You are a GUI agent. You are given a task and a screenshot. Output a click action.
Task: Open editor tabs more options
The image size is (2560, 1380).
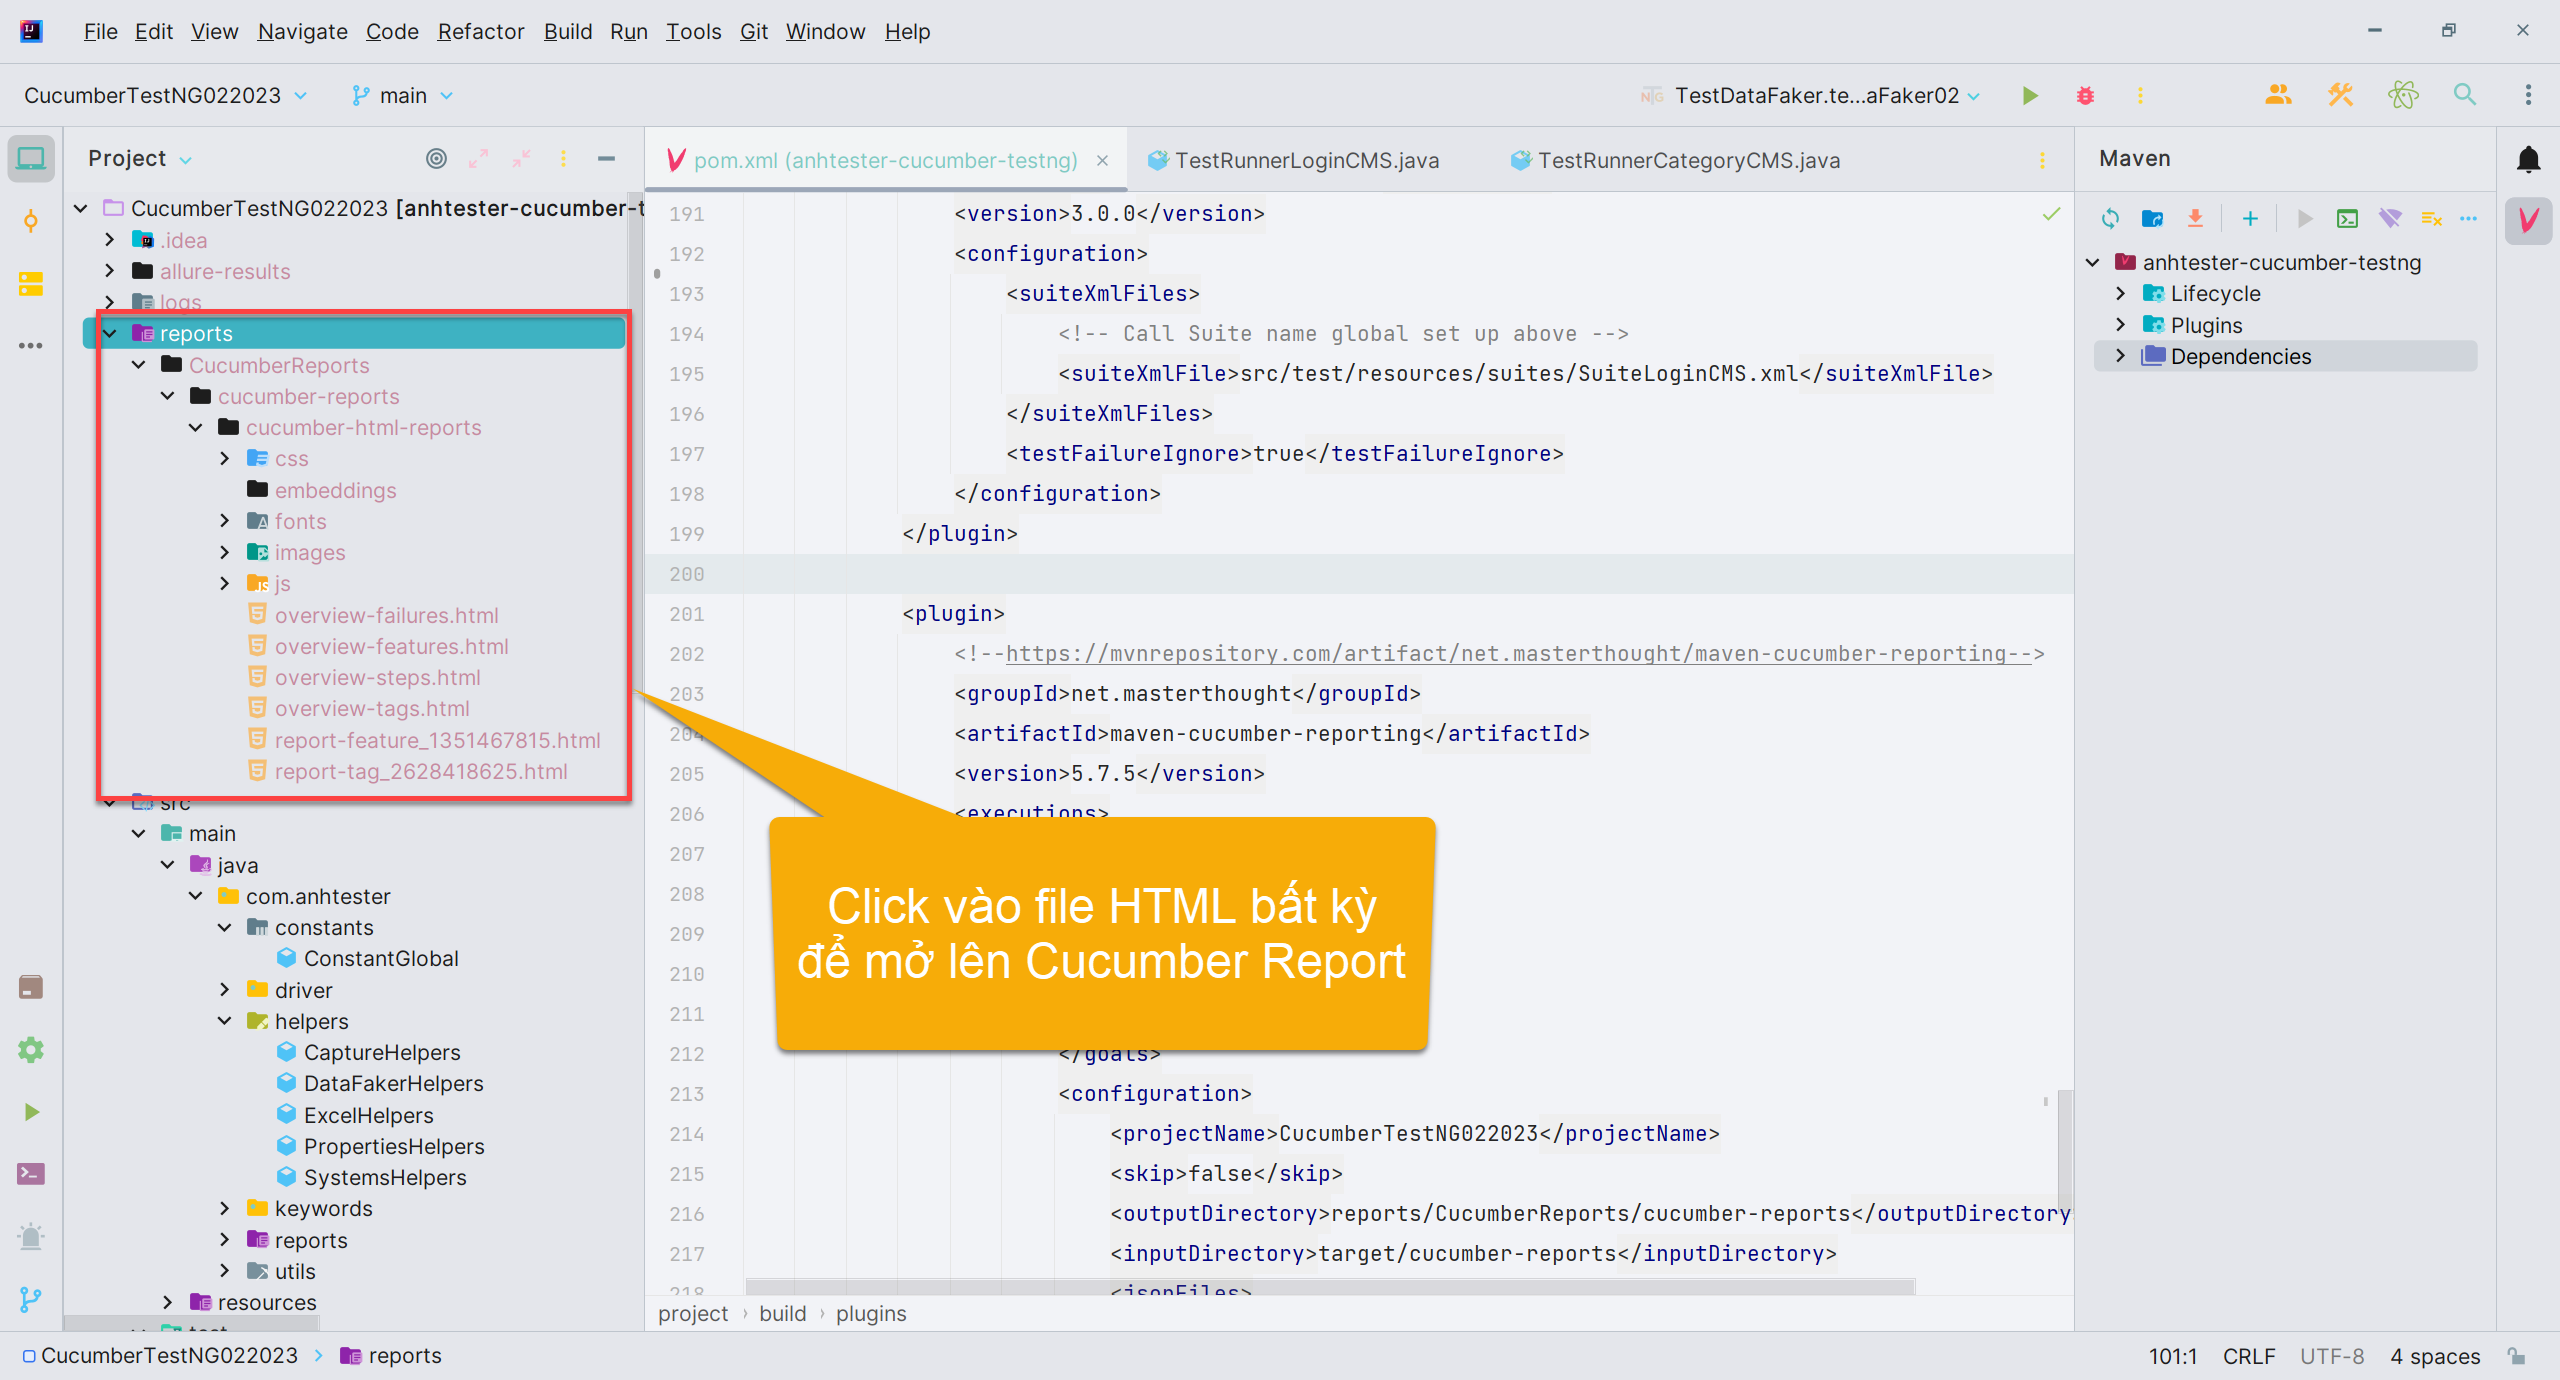pos(2042,160)
